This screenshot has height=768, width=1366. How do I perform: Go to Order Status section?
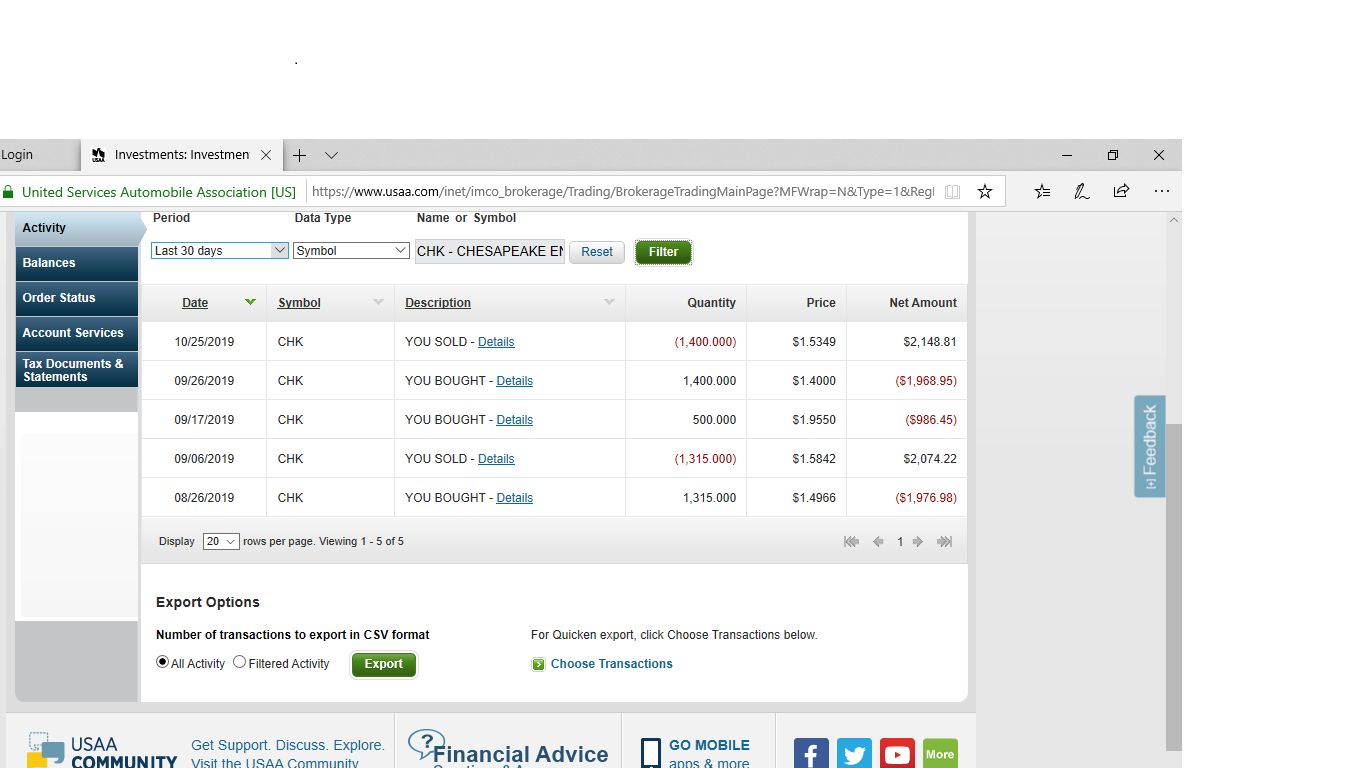pyautogui.click(x=77, y=298)
